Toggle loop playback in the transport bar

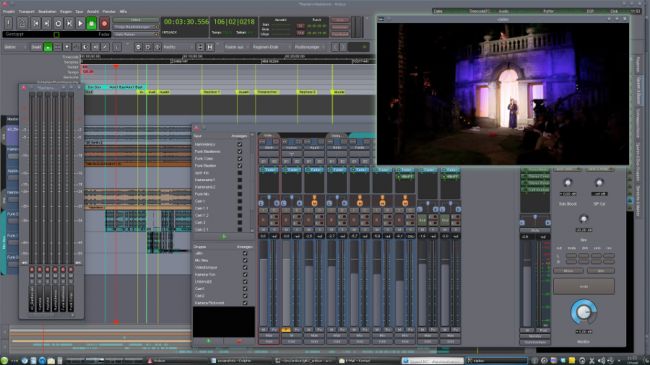pyautogui.click(x=58, y=24)
